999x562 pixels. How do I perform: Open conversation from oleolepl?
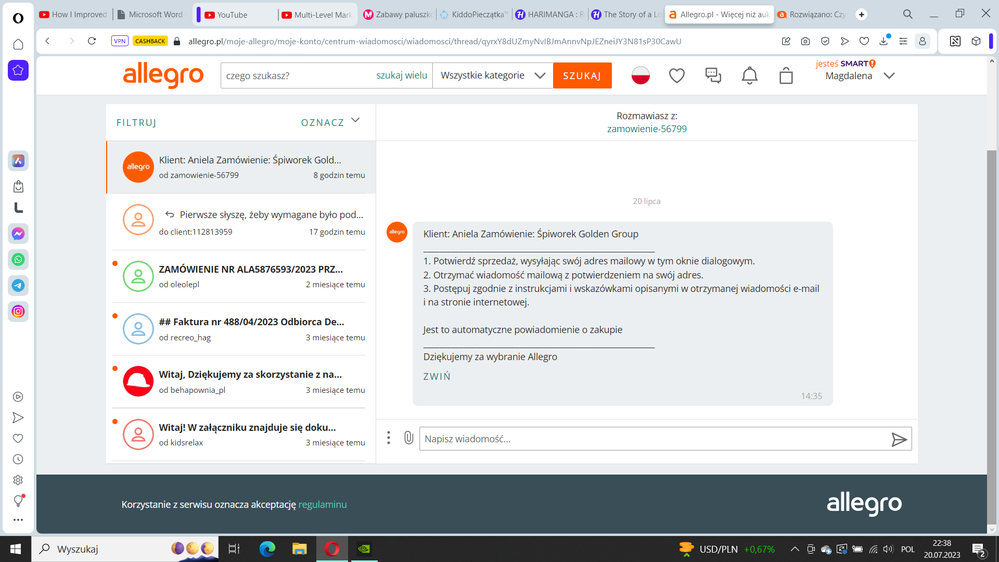(241, 277)
